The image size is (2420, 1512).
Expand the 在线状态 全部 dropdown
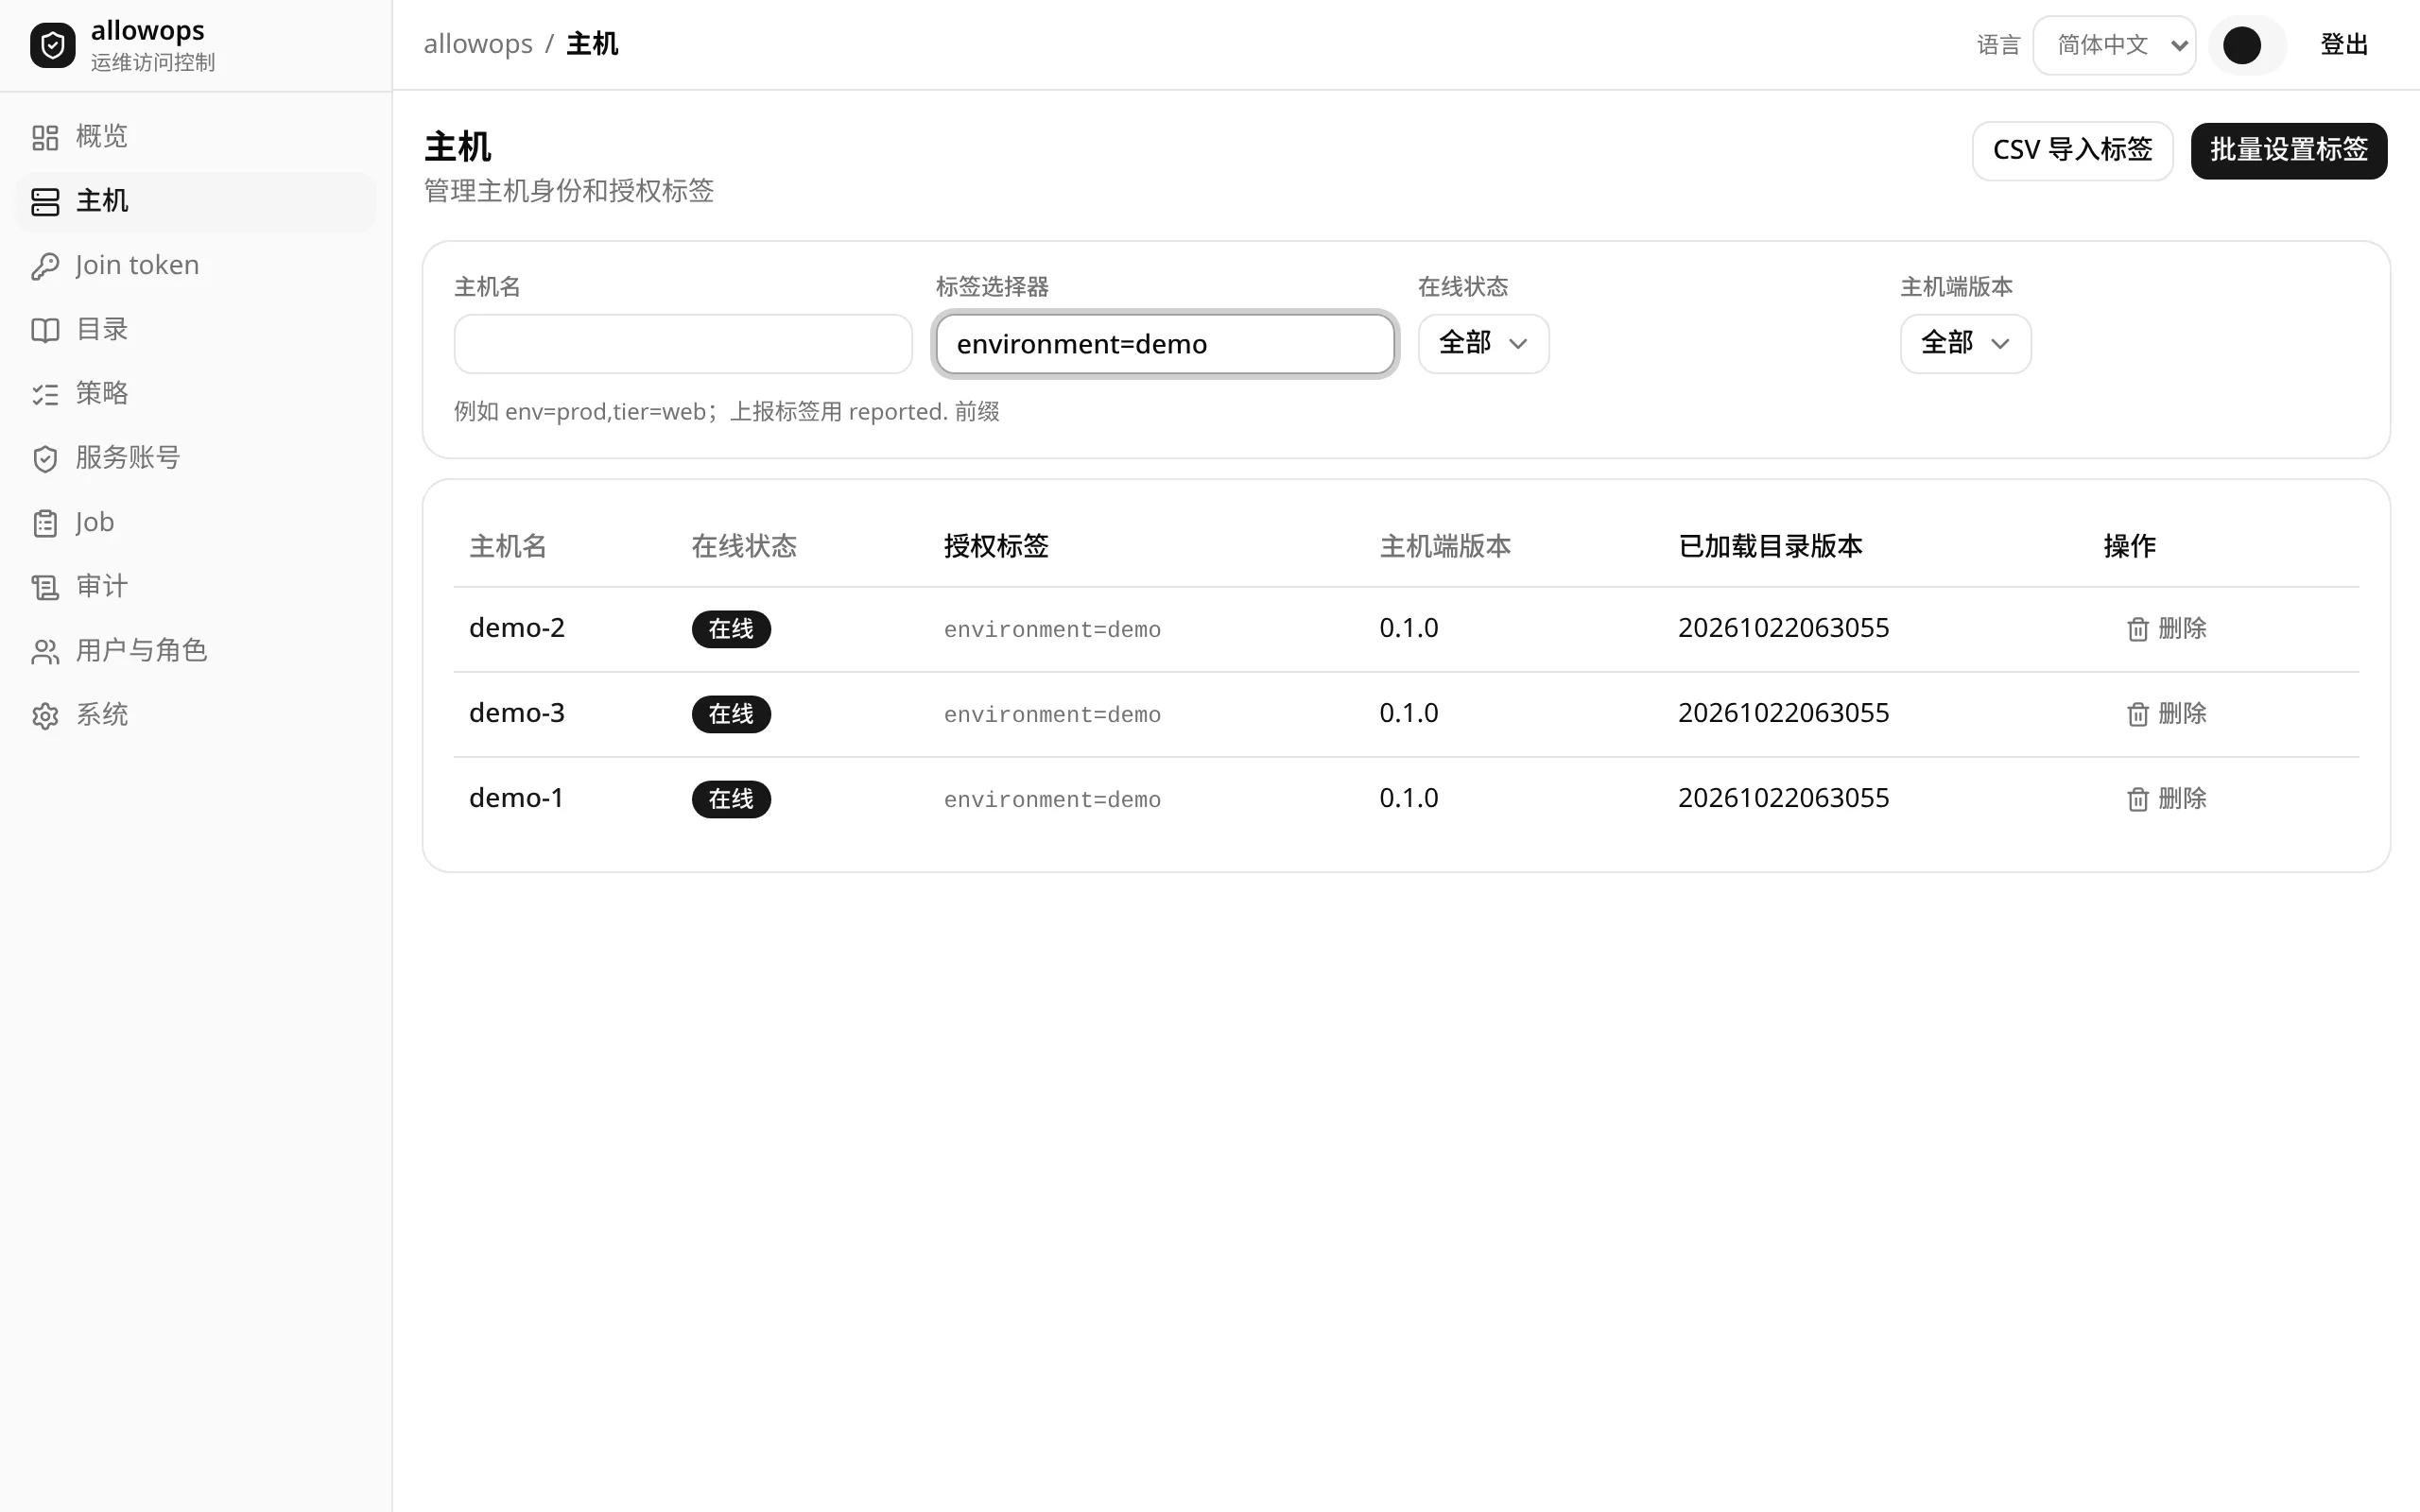[1483, 344]
